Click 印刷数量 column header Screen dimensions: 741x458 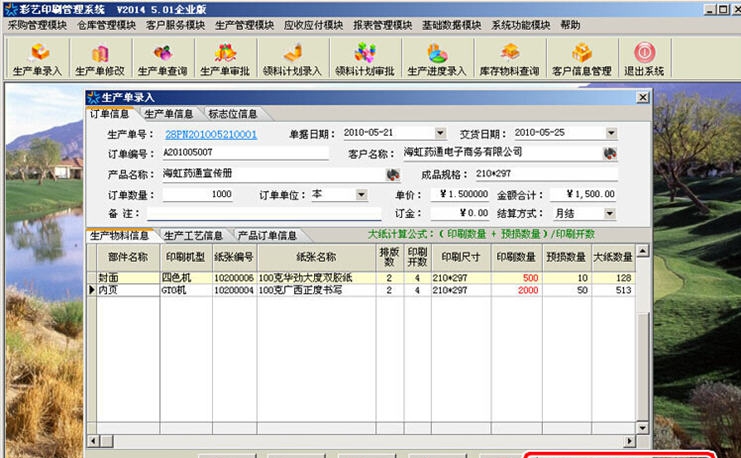tap(517, 257)
